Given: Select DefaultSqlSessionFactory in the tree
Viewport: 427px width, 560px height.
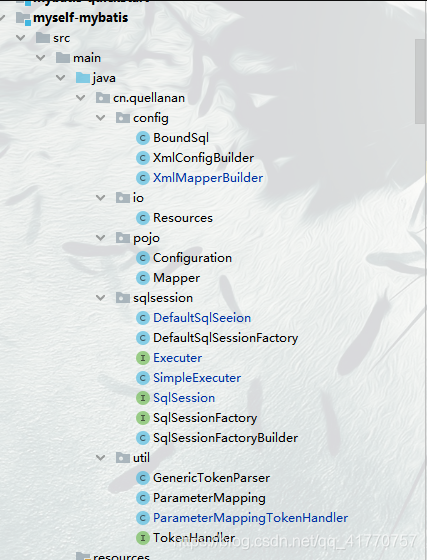Looking at the screenshot, I should (x=226, y=338).
